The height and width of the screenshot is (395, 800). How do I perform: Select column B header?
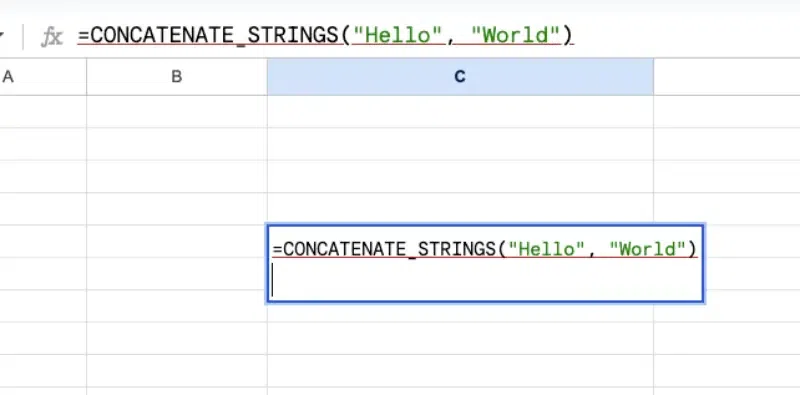[x=177, y=77]
